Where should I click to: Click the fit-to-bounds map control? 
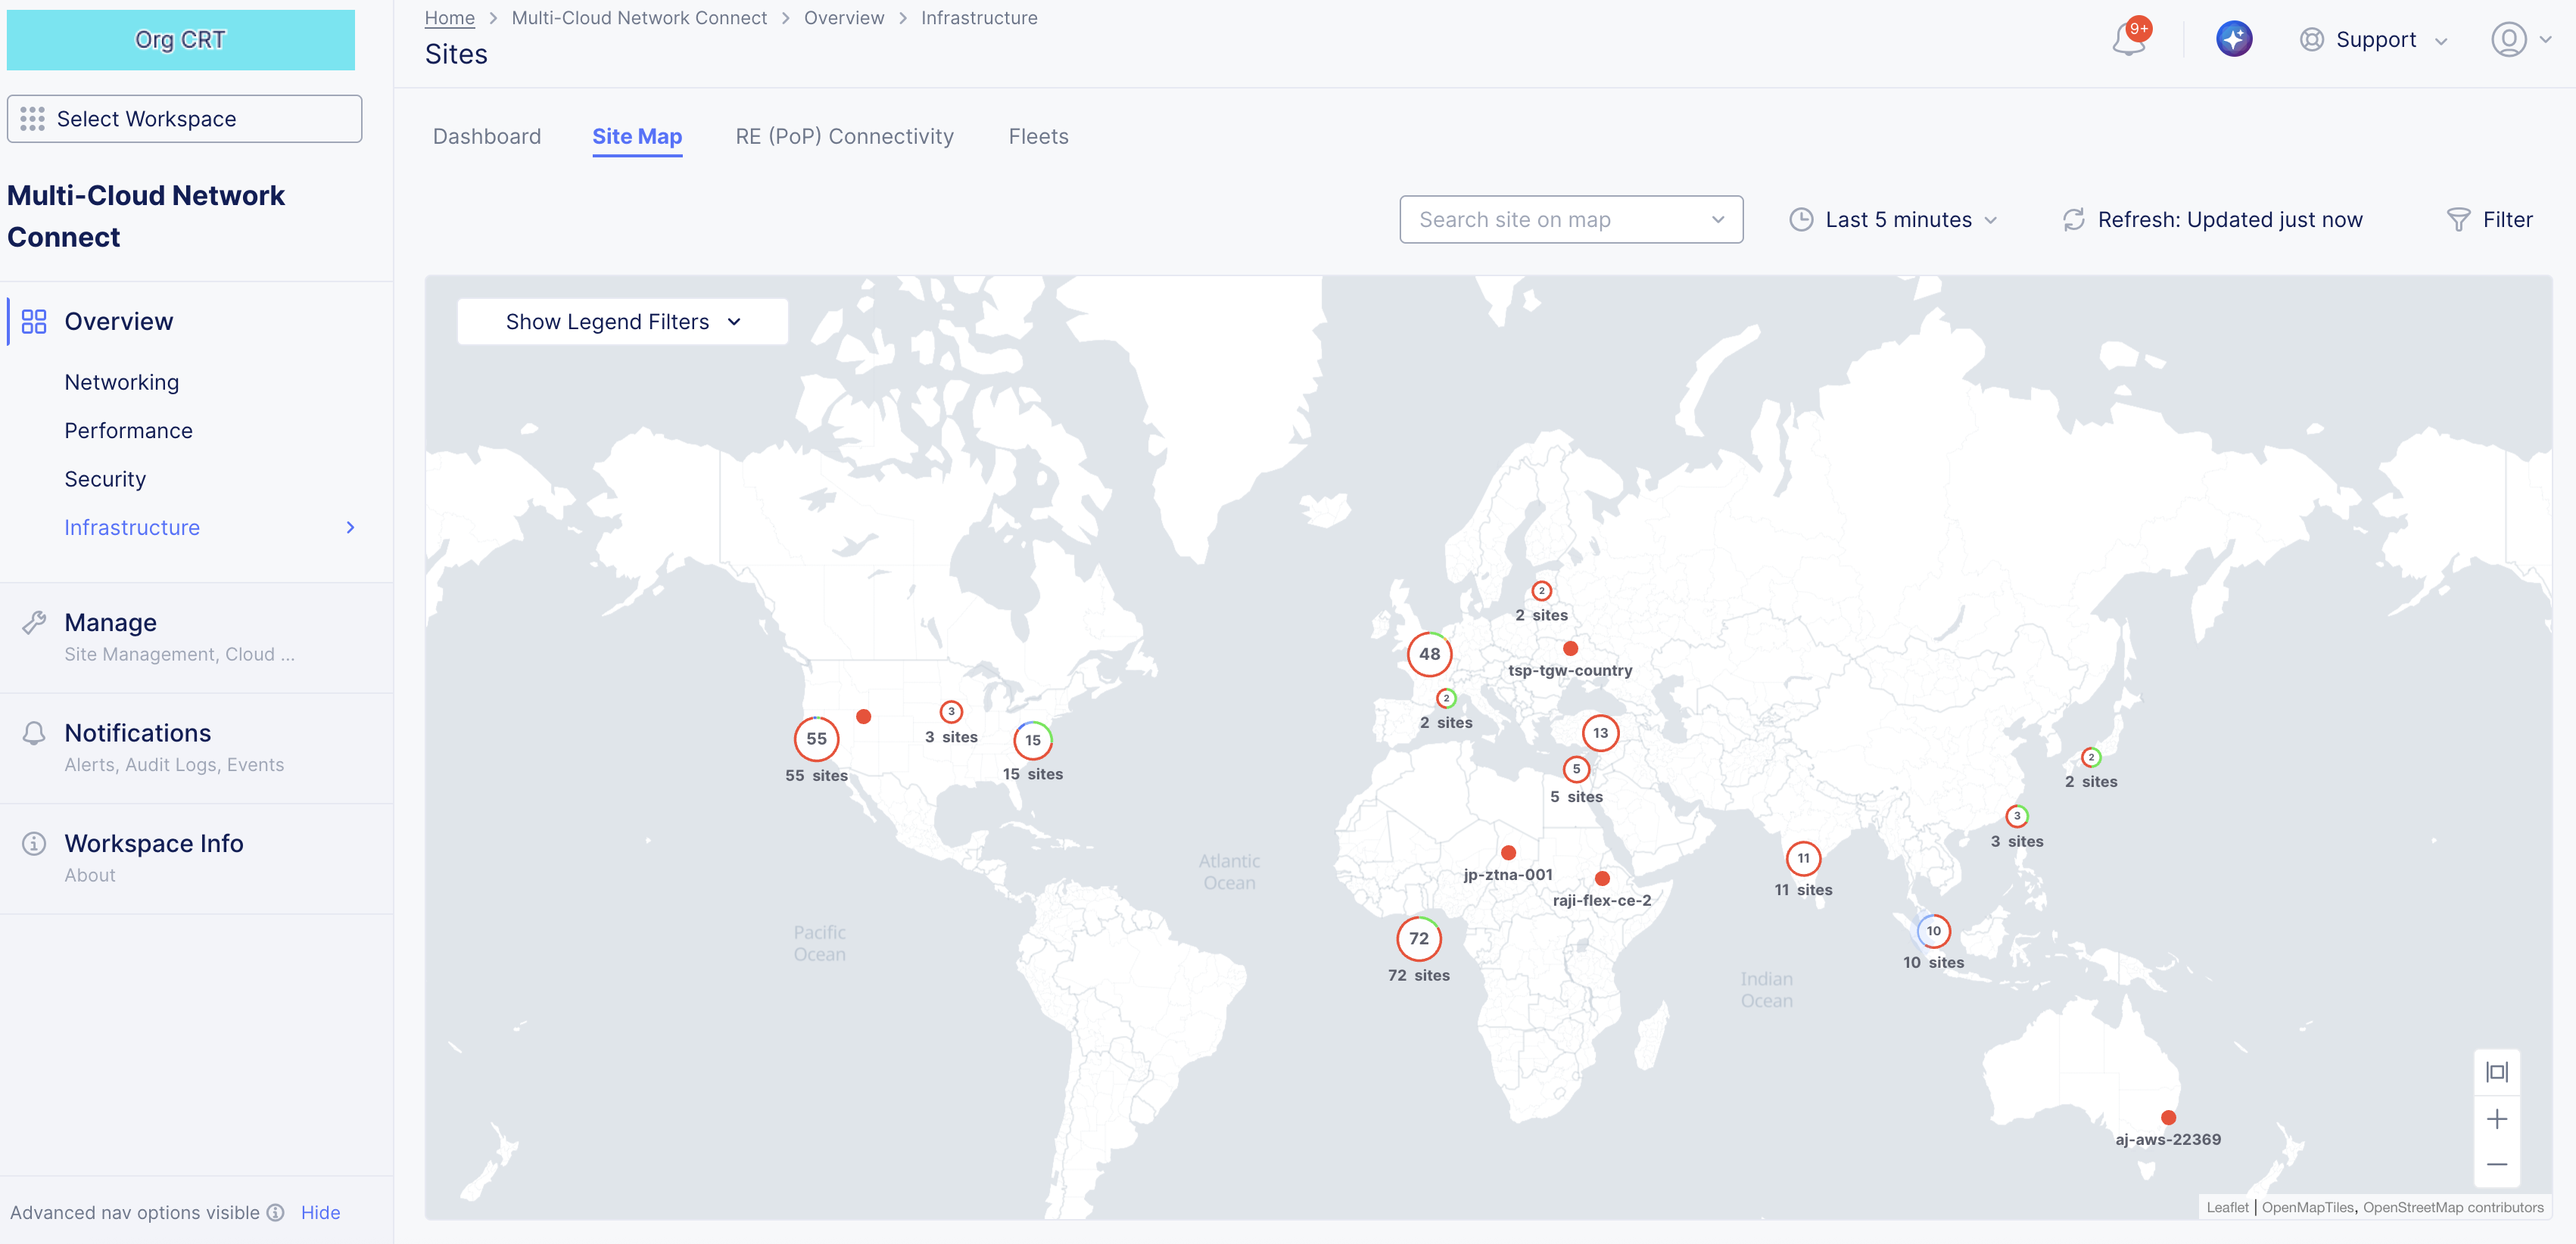(x=2497, y=1071)
